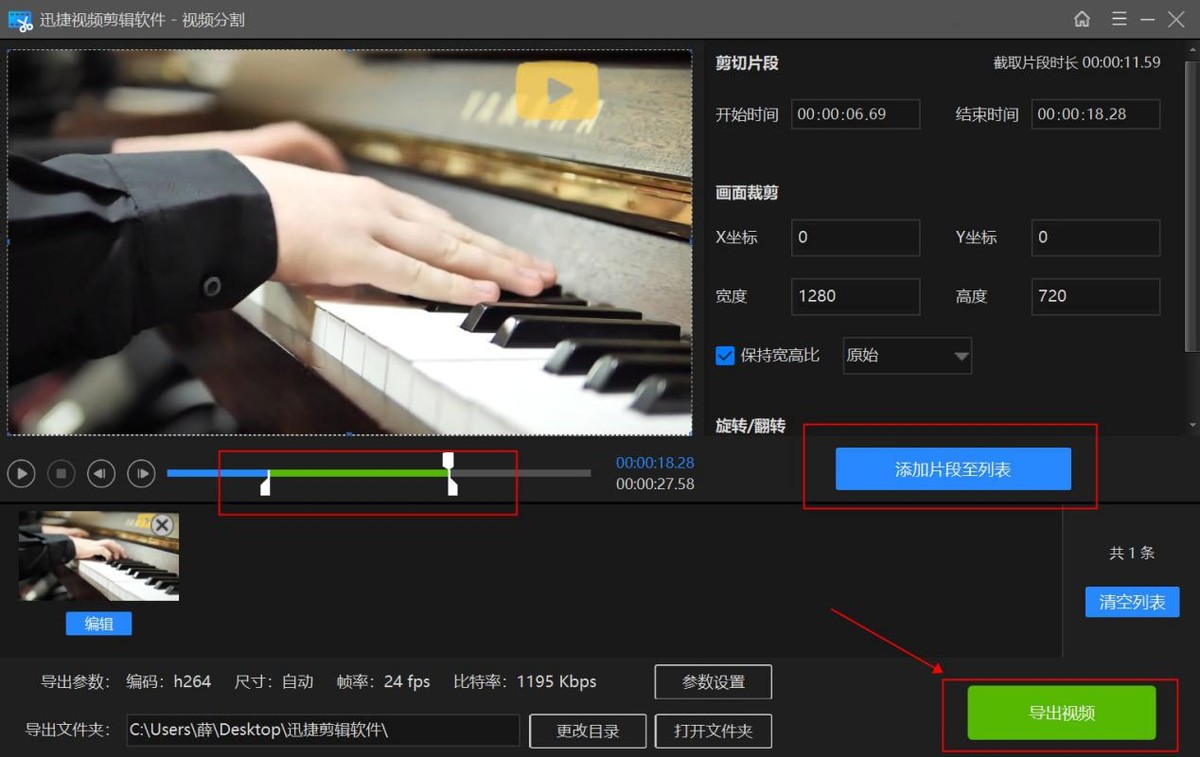Step to previous frame button
Screen dimensions: 1200x757
tap(101, 473)
